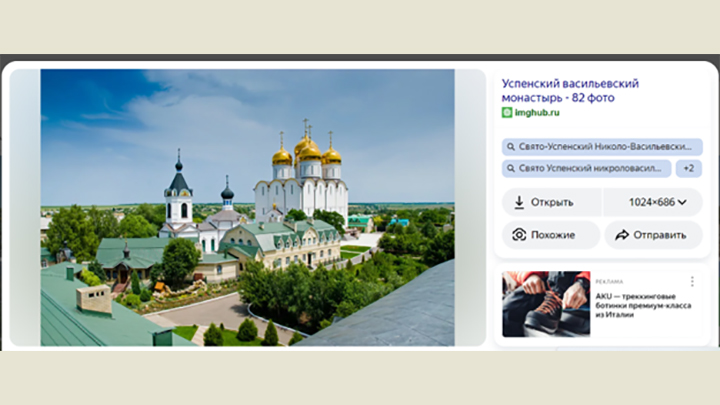
Task: Click the download arrow icon beside Открыть
Action: 519,202
